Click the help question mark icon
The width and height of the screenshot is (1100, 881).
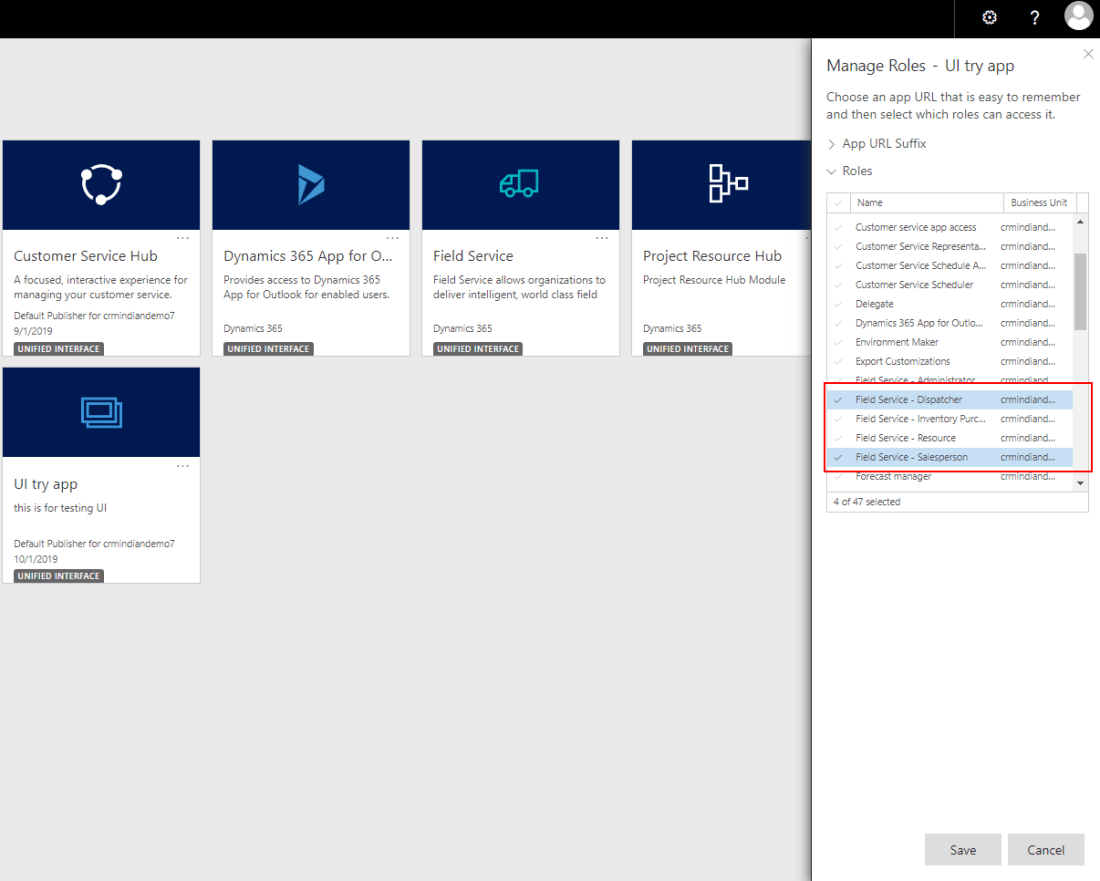click(x=1035, y=18)
